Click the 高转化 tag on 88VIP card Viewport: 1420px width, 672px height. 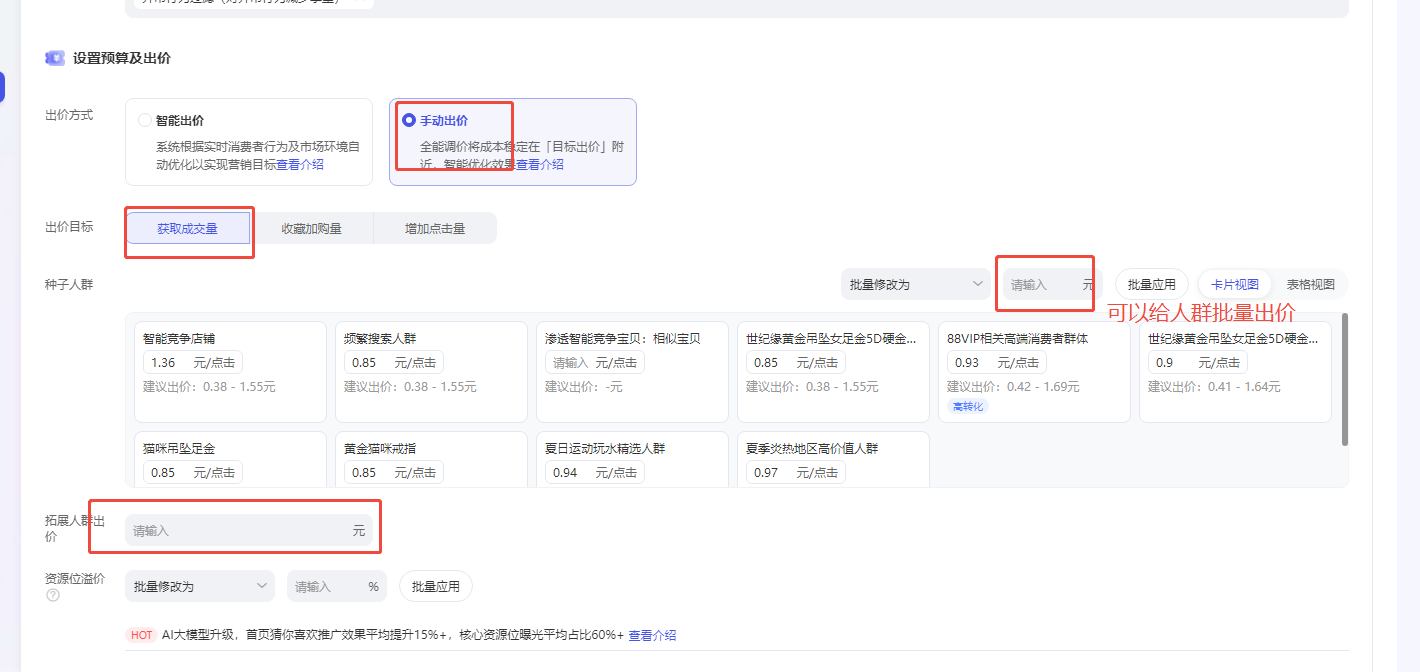(967, 406)
